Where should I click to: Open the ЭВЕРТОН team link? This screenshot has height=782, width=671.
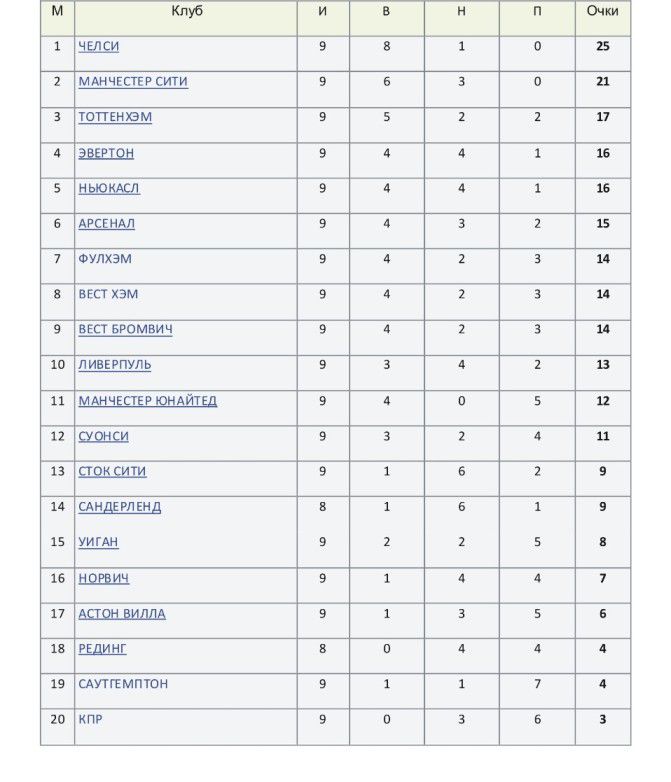point(106,153)
